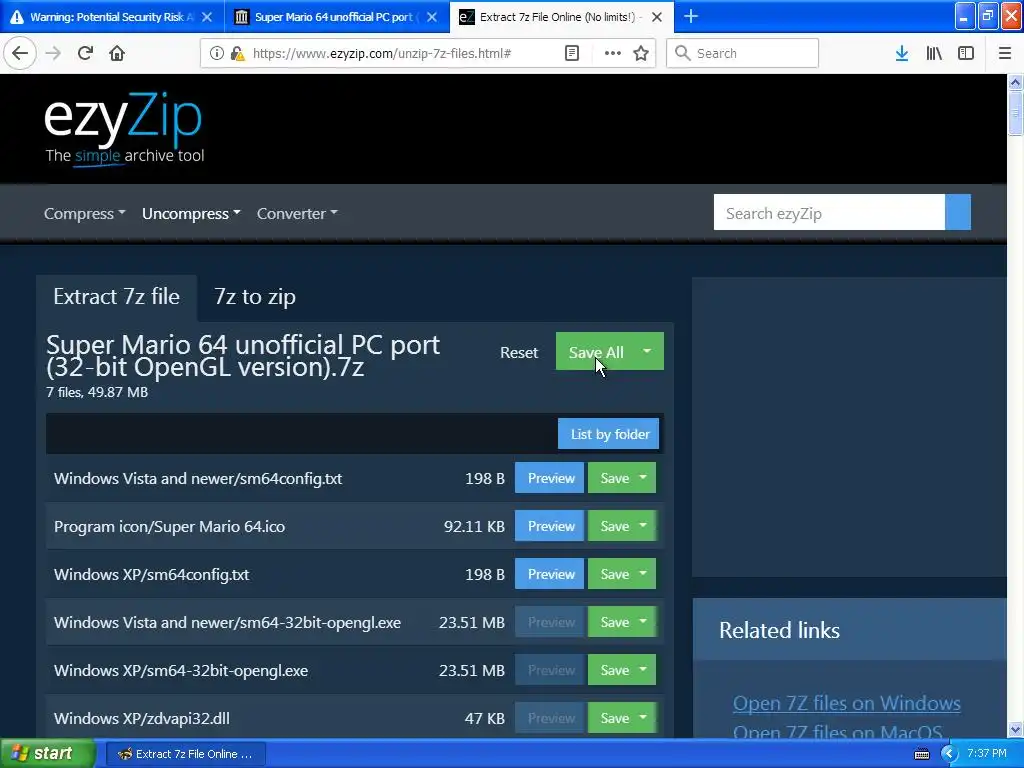The width and height of the screenshot is (1024, 768).
Task: Expand the Save All dropdown arrow
Action: [647, 352]
